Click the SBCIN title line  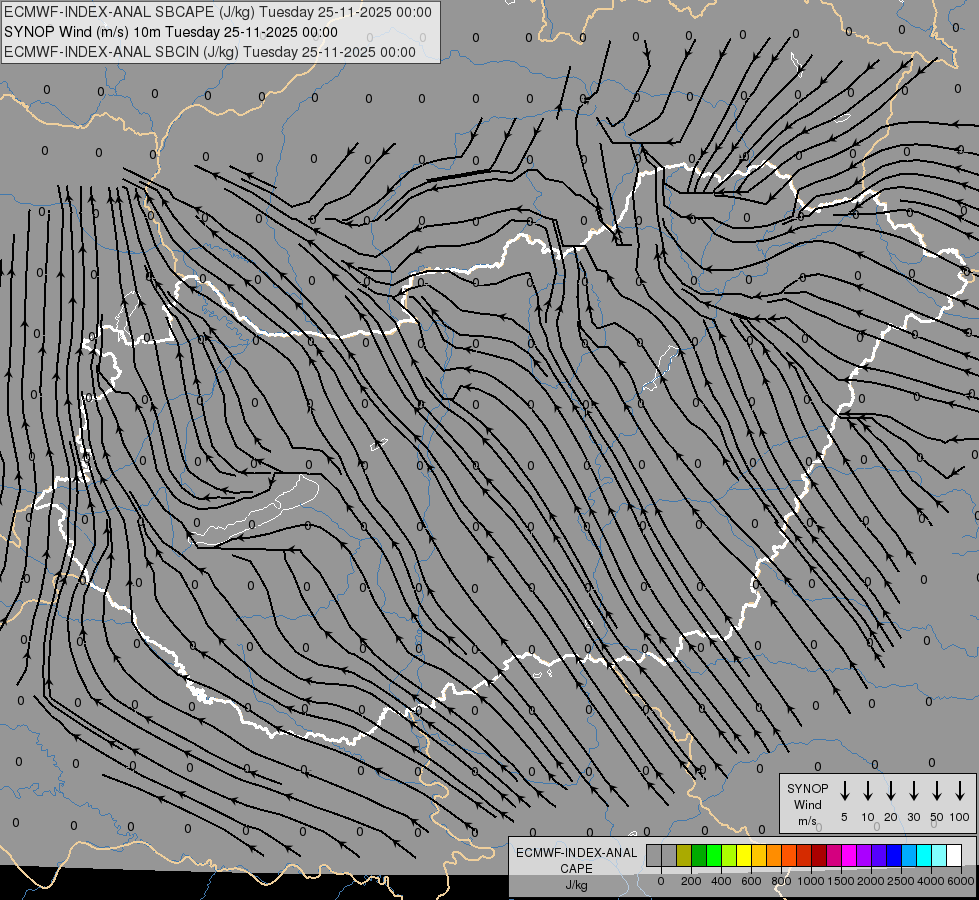(210, 52)
